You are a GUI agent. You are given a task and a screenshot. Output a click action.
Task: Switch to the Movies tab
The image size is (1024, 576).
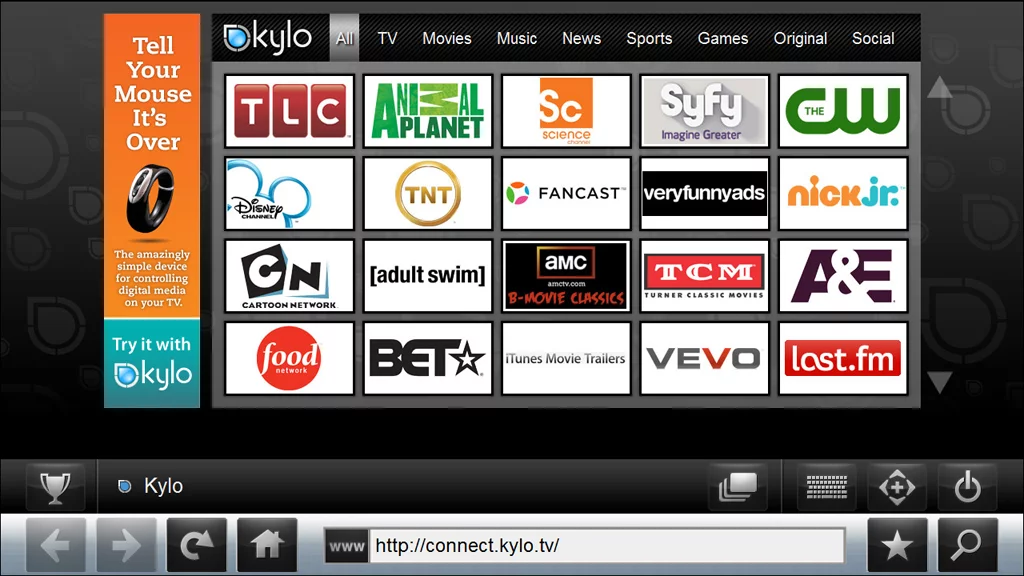point(447,39)
